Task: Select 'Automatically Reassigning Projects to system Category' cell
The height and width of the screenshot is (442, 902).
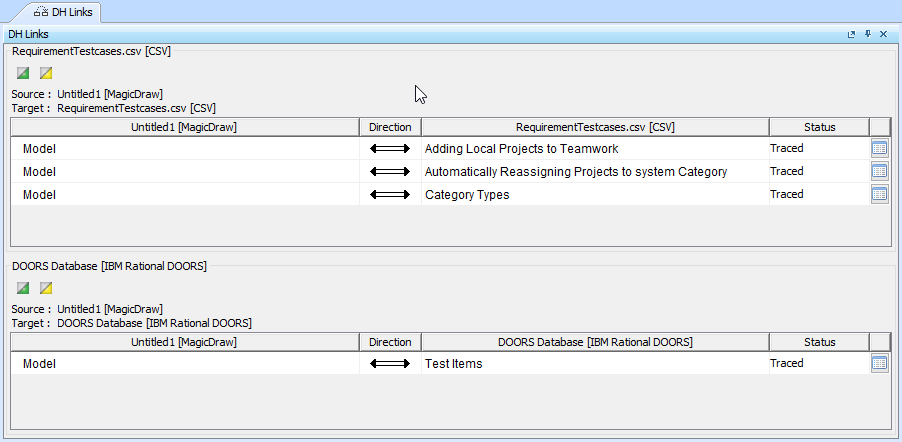Action: pos(595,172)
